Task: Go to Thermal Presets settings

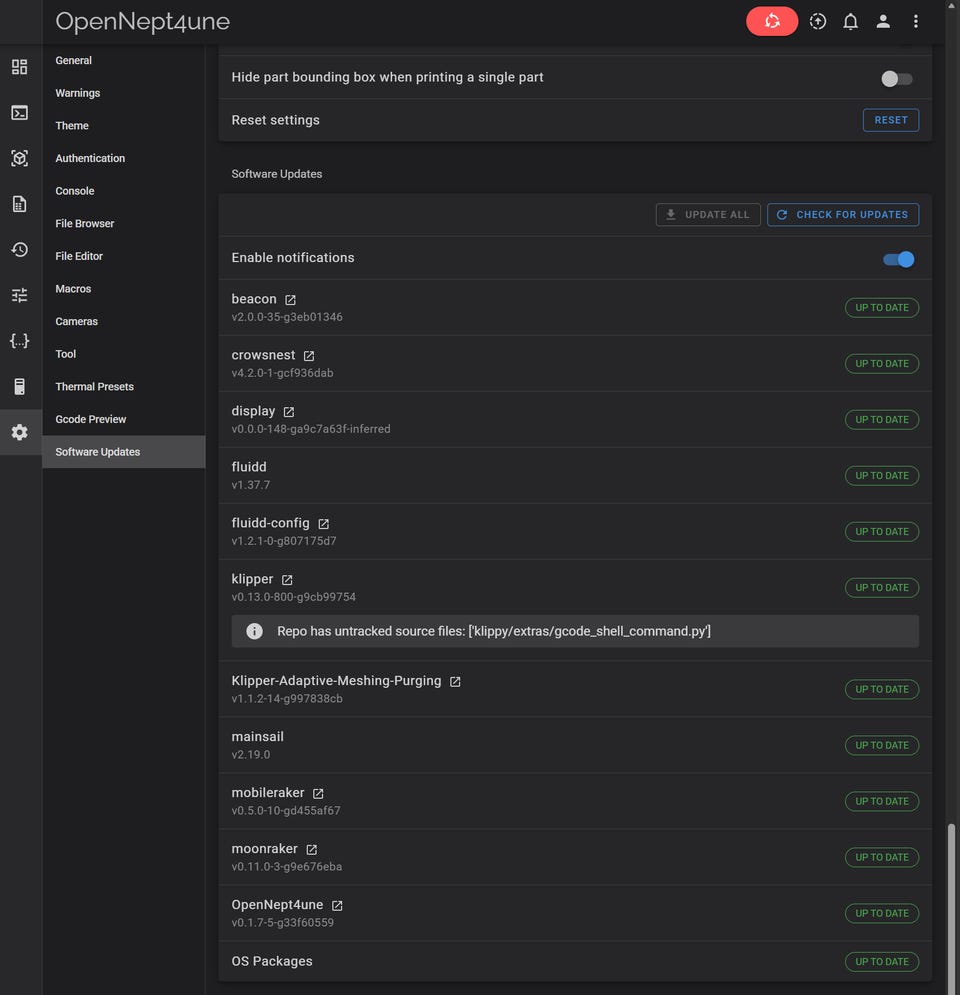Action: click(124, 386)
